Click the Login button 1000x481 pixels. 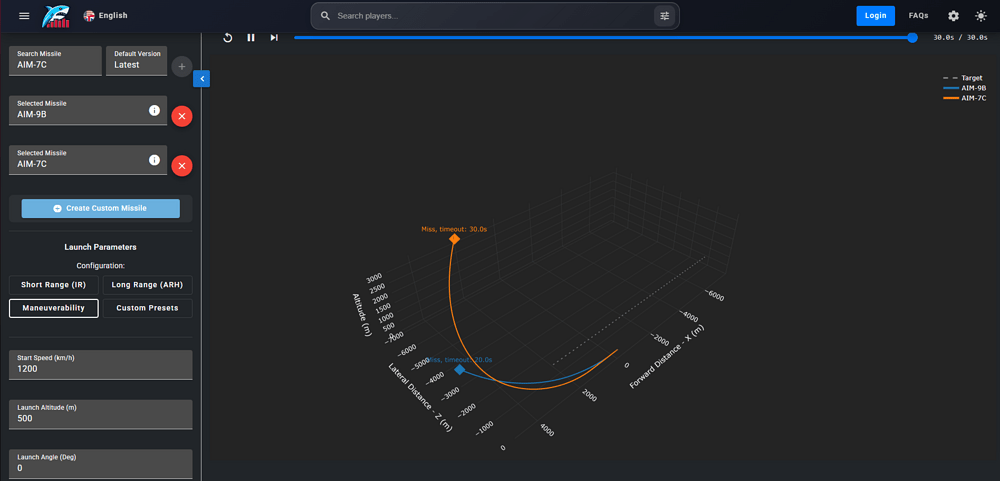click(x=876, y=16)
